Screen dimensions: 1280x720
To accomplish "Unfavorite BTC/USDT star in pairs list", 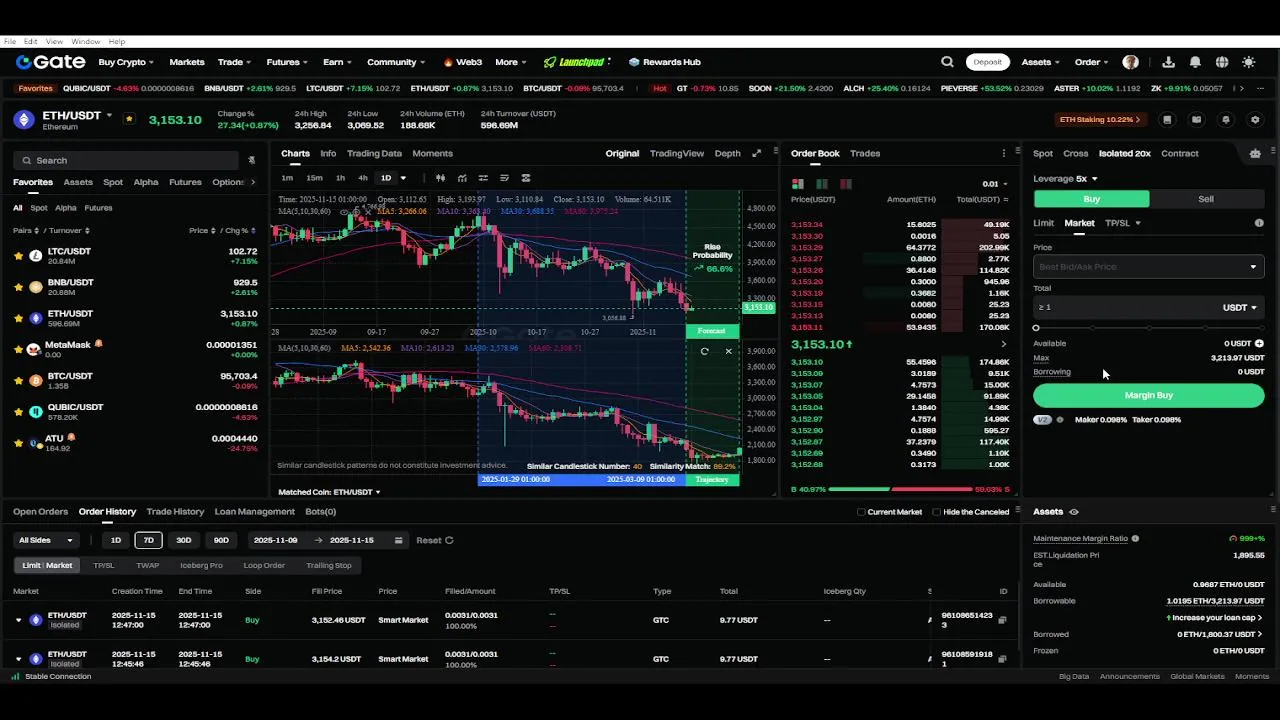I will pos(18,380).
